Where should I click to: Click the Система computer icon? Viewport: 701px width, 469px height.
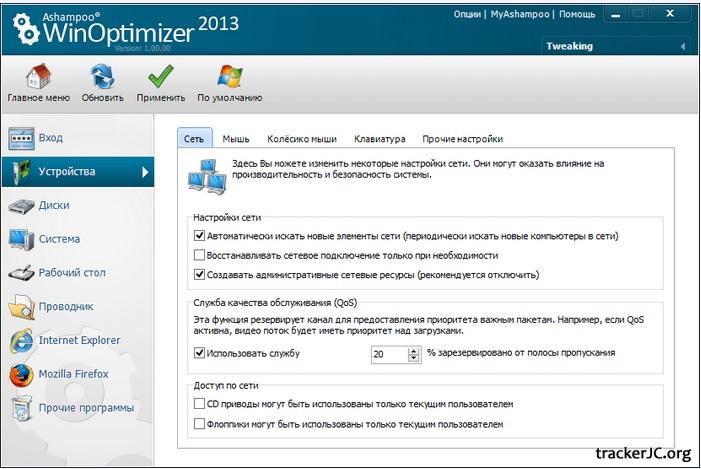click(x=21, y=239)
